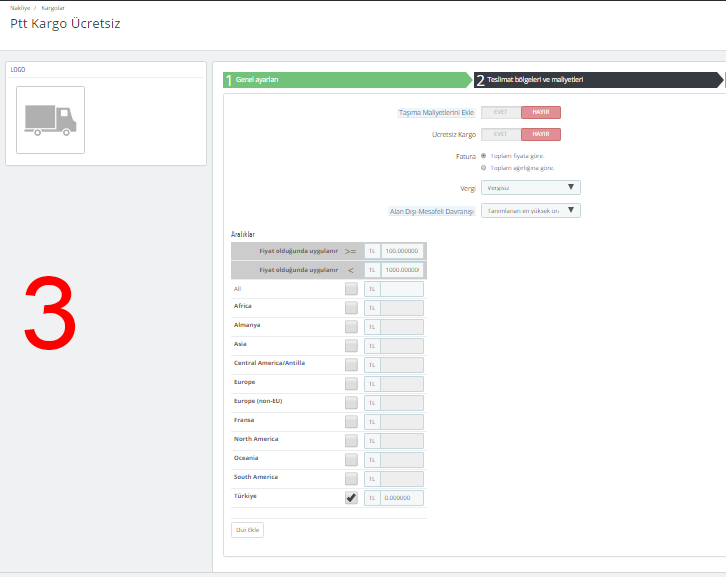Click the Taşıma Maliyetlerini Ekle label
726x577 pixels.
coord(436,113)
